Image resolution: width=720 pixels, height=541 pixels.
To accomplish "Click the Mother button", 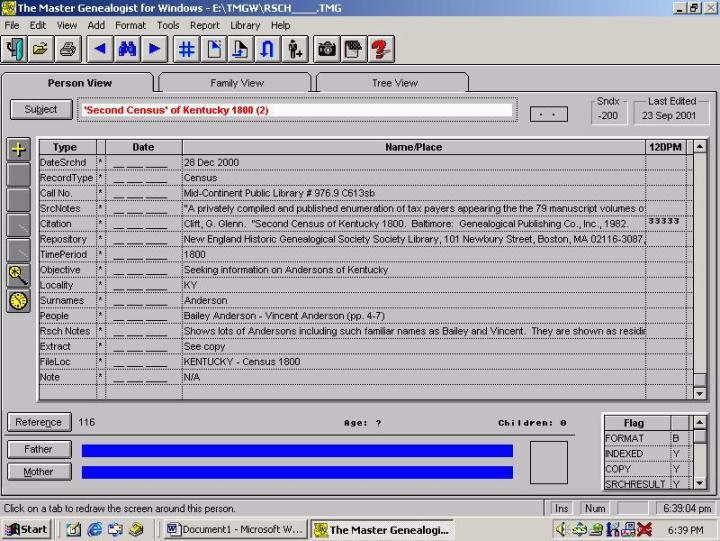I will 39,472.
